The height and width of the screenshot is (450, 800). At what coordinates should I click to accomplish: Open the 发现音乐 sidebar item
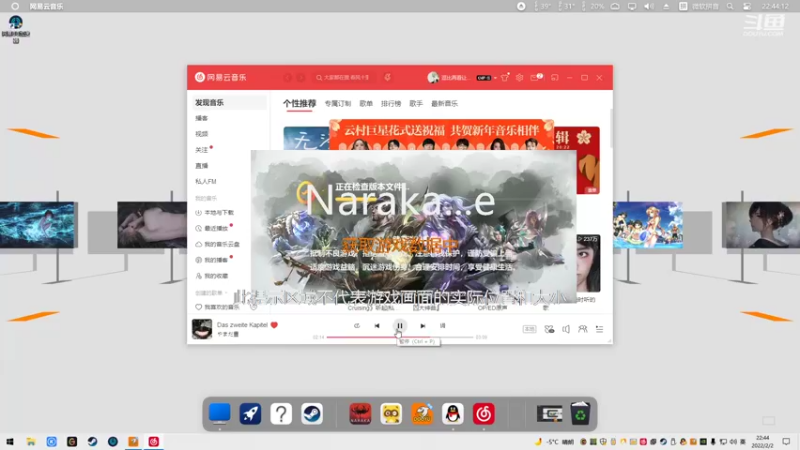[228, 103]
